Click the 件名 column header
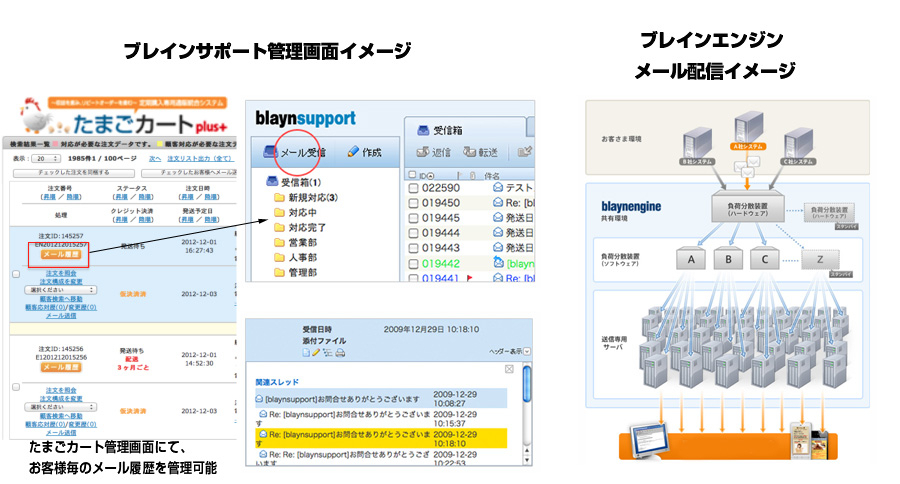Image resolution: width=900 pixels, height=484 pixels. click(x=492, y=175)
